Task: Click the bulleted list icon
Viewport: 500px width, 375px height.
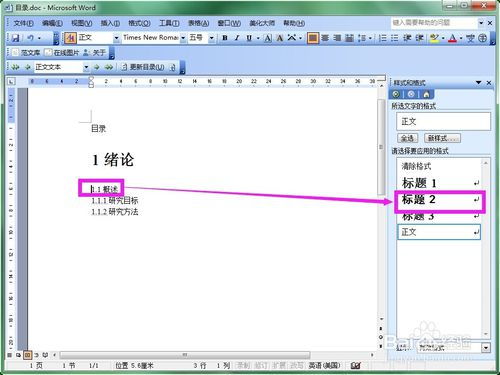Action: point(395,38)
